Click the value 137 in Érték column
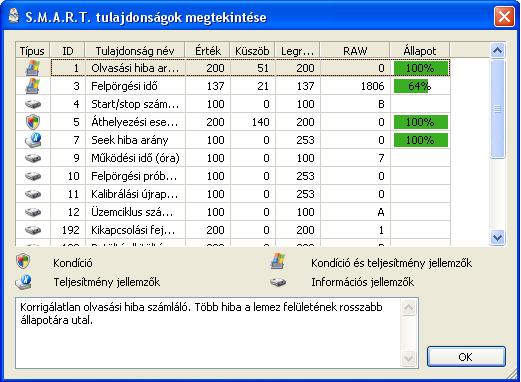This screenshot has height=382, width=521. (x=215, y=86)
